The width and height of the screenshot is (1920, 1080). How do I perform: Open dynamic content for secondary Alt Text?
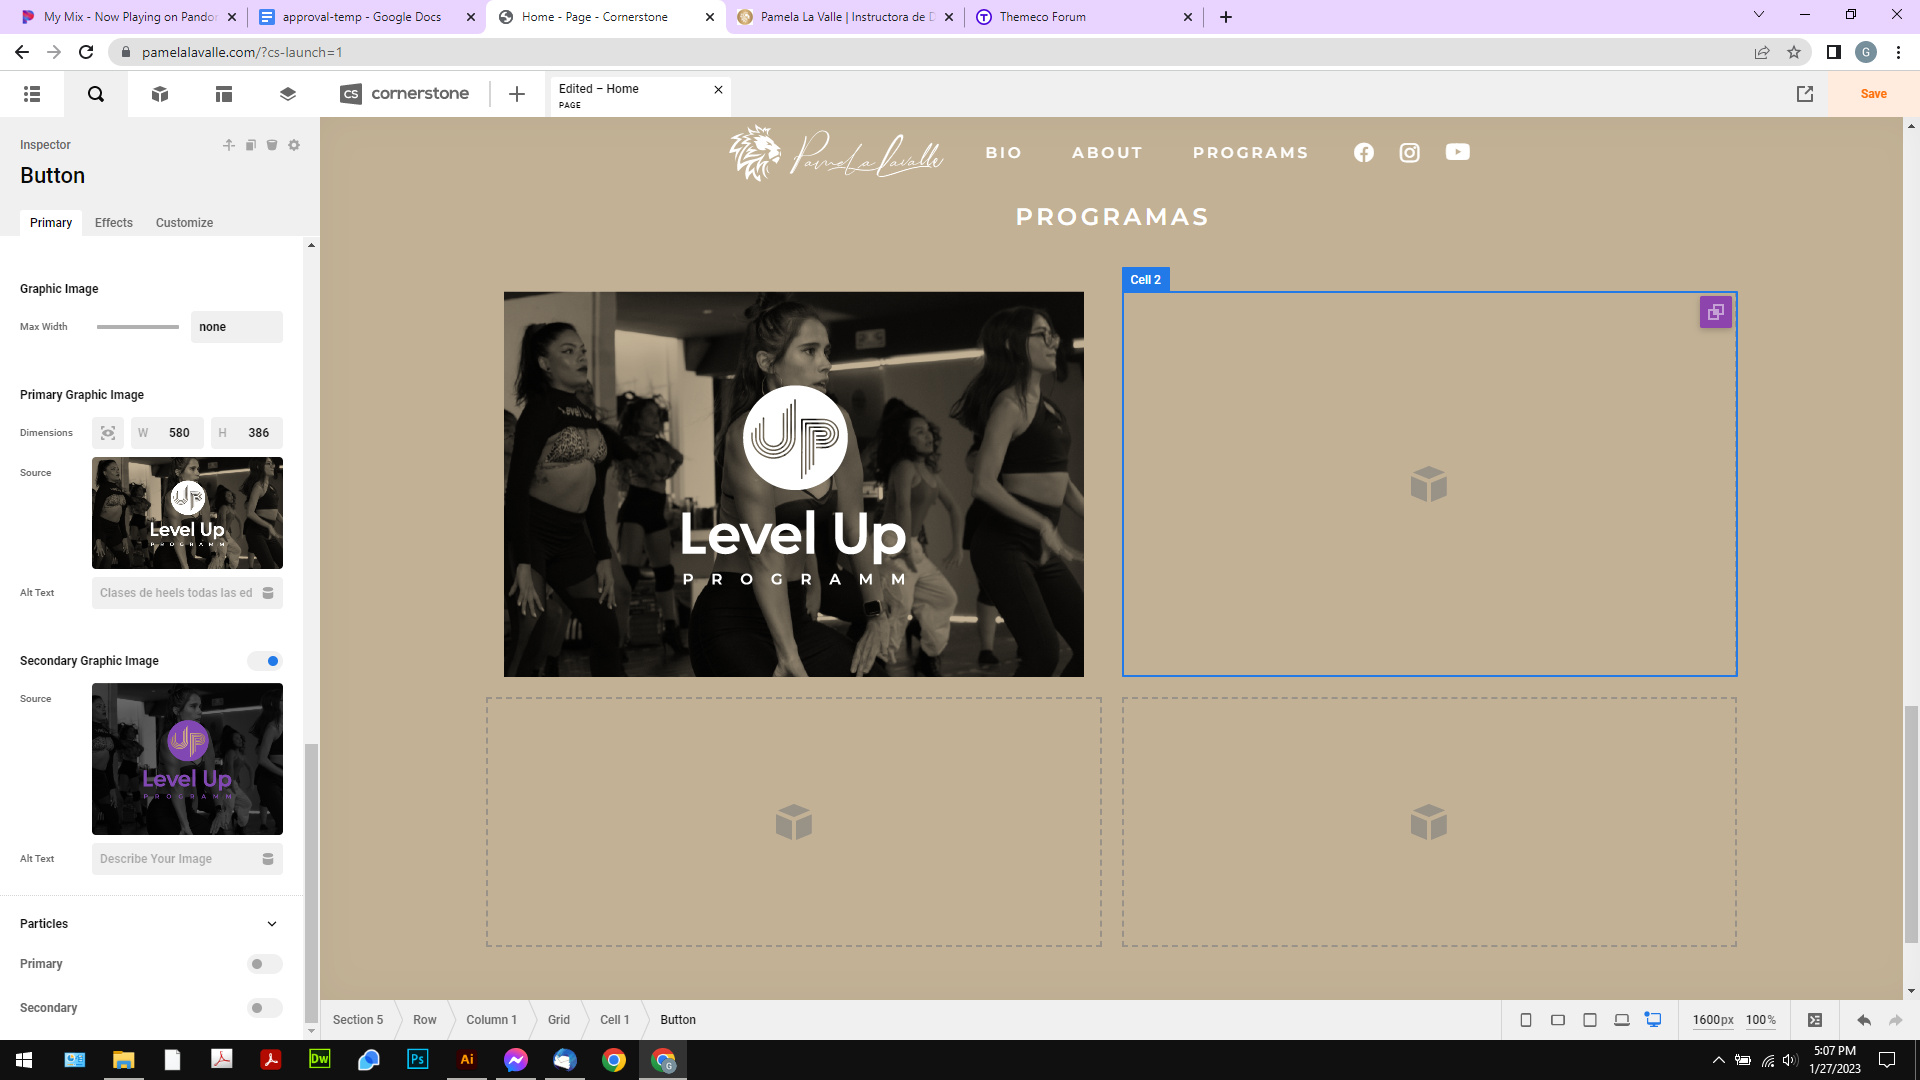click(268, 859)
